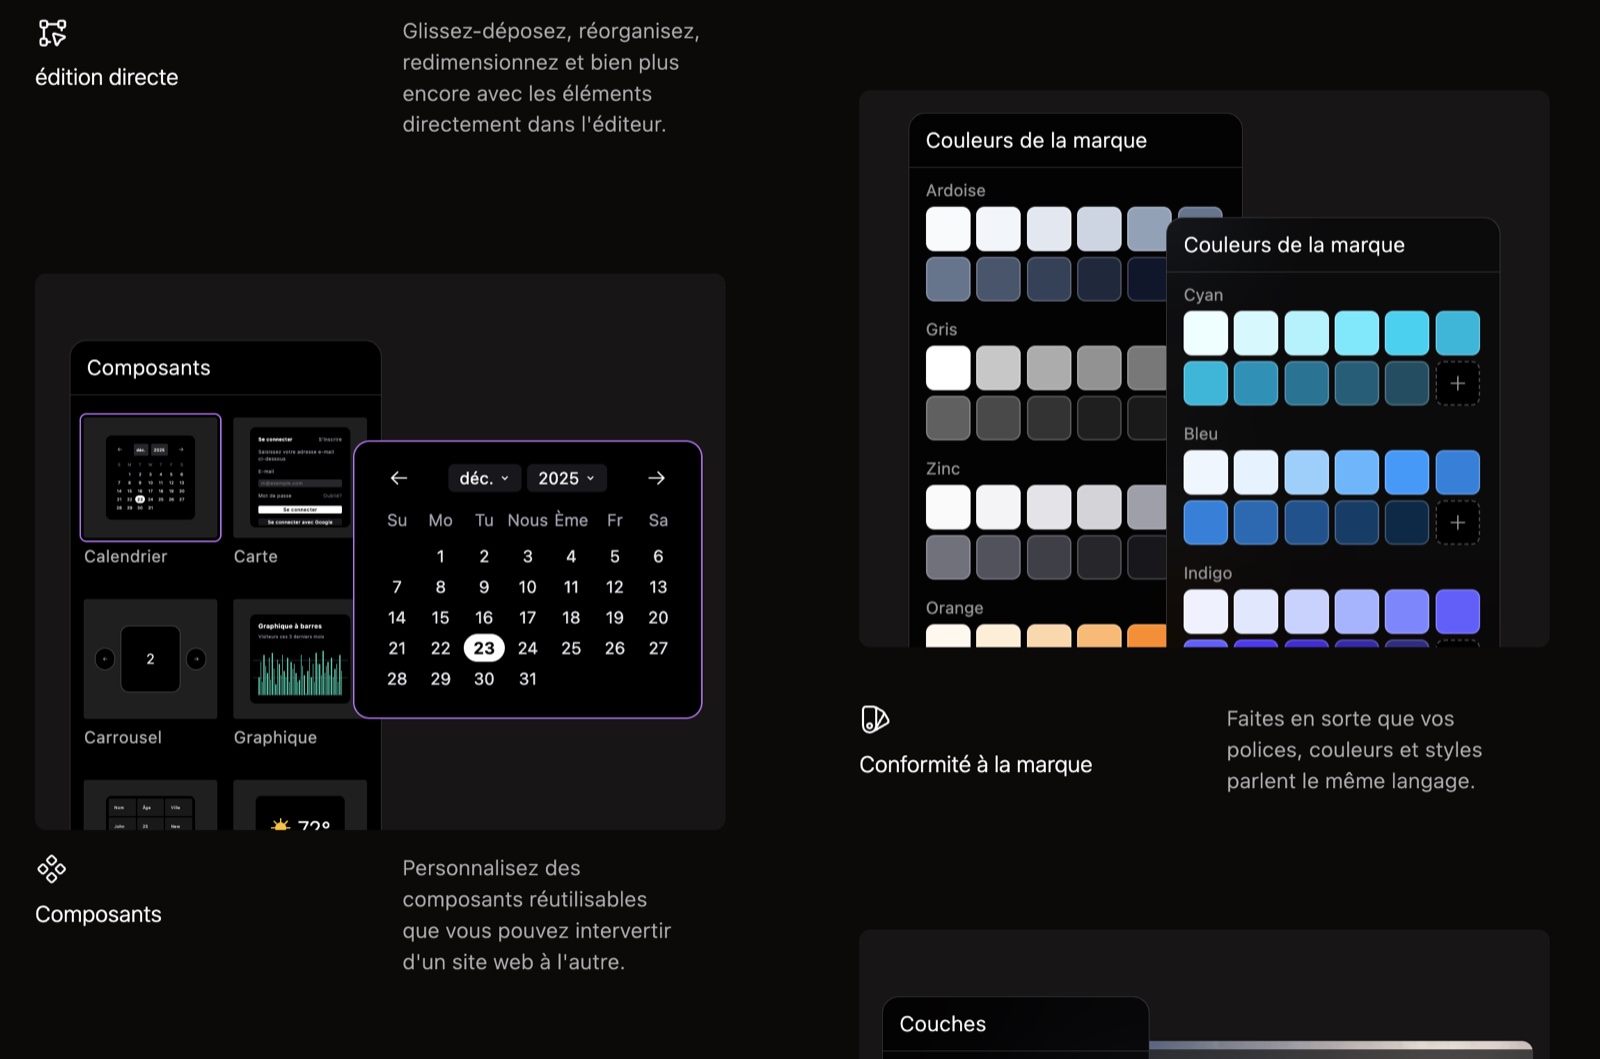Click the Couches panel title
The width and height of the screenshot is (1600, 1059).
942,1024
